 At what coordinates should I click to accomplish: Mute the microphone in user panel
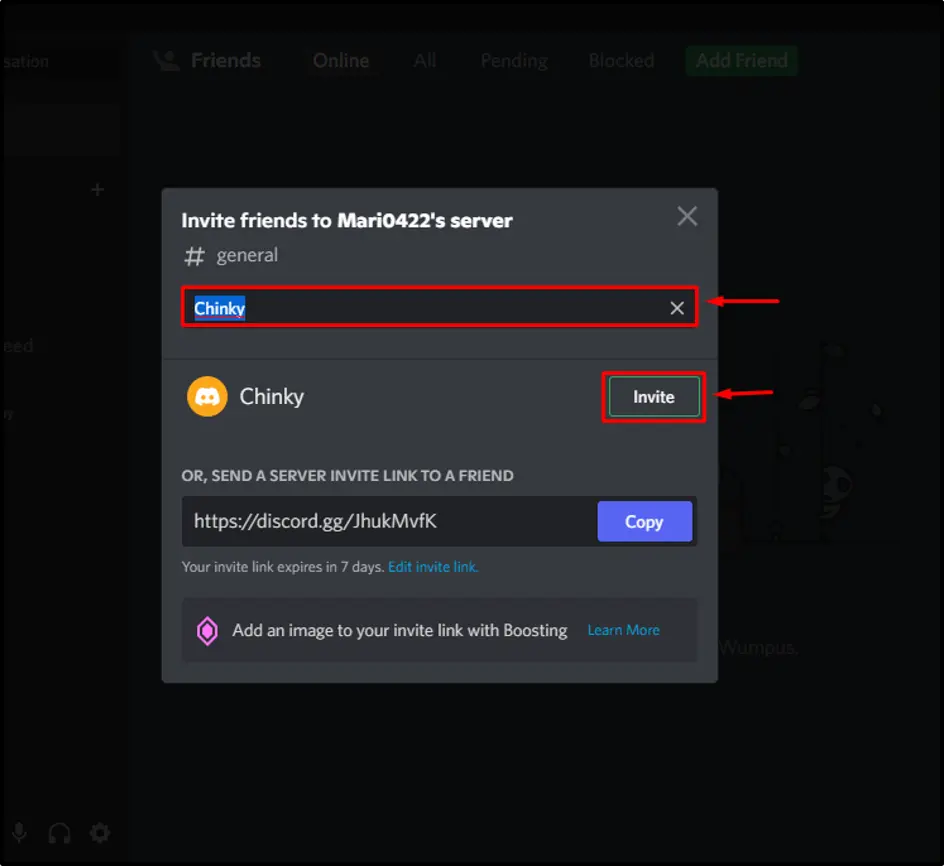pos(19,833)
